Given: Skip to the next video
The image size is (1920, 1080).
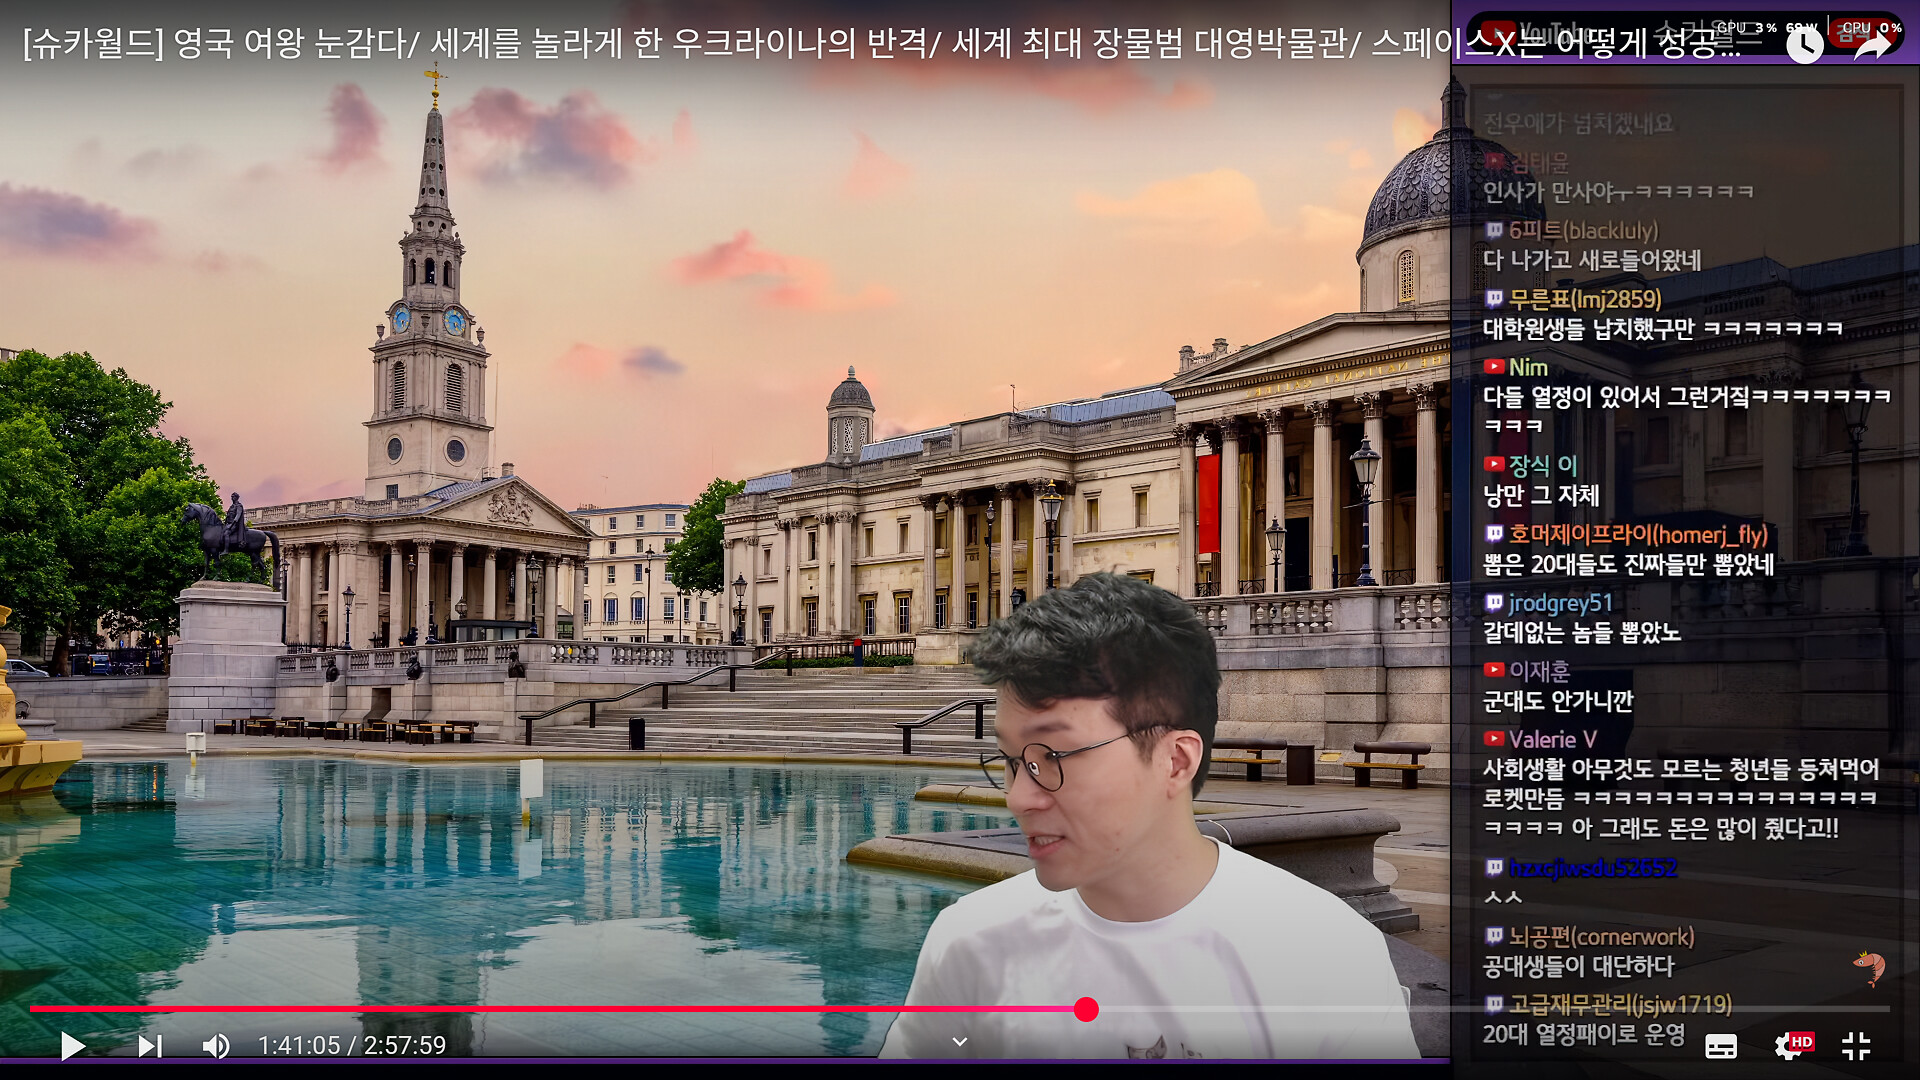Looking at the screenshot, I should 149,1046.
